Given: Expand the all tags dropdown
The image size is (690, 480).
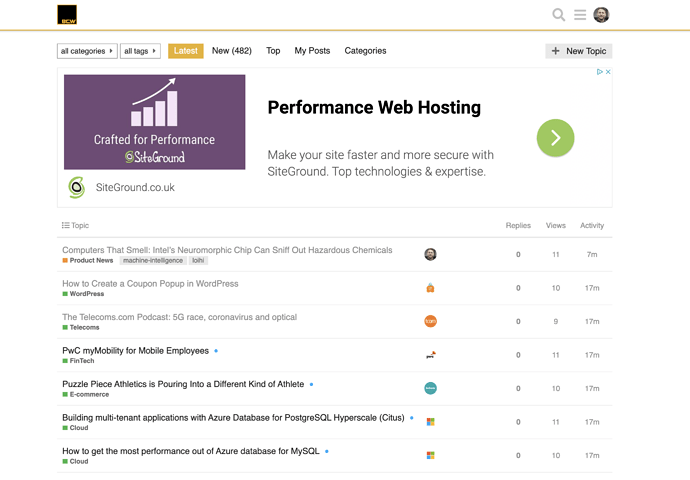Looking at the screenshot, I should [140, 51].
